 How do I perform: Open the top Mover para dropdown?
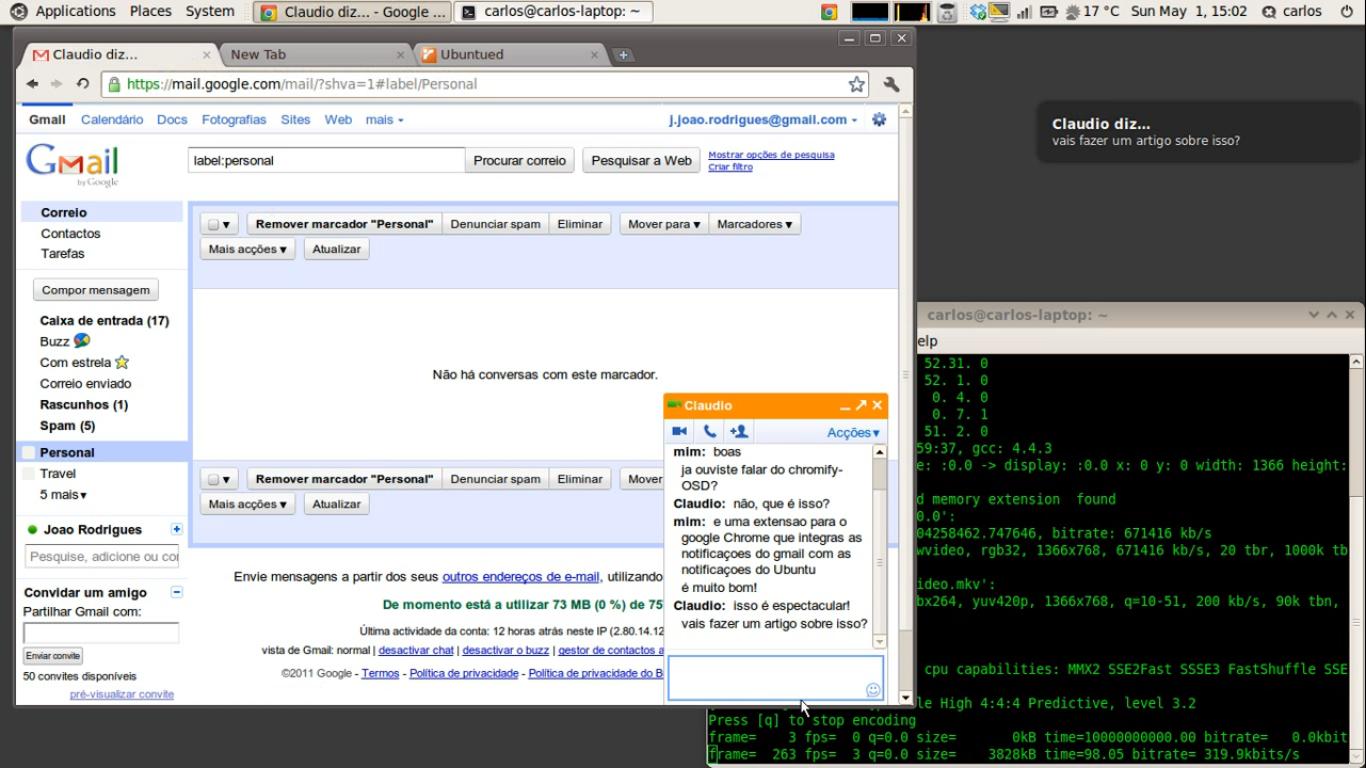[664, 224]
